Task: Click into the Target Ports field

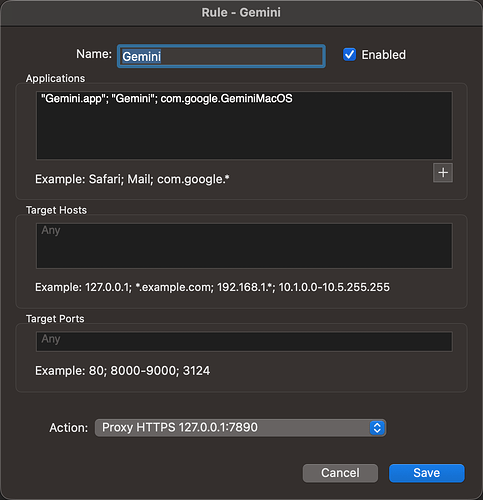Action: (244, 341)
